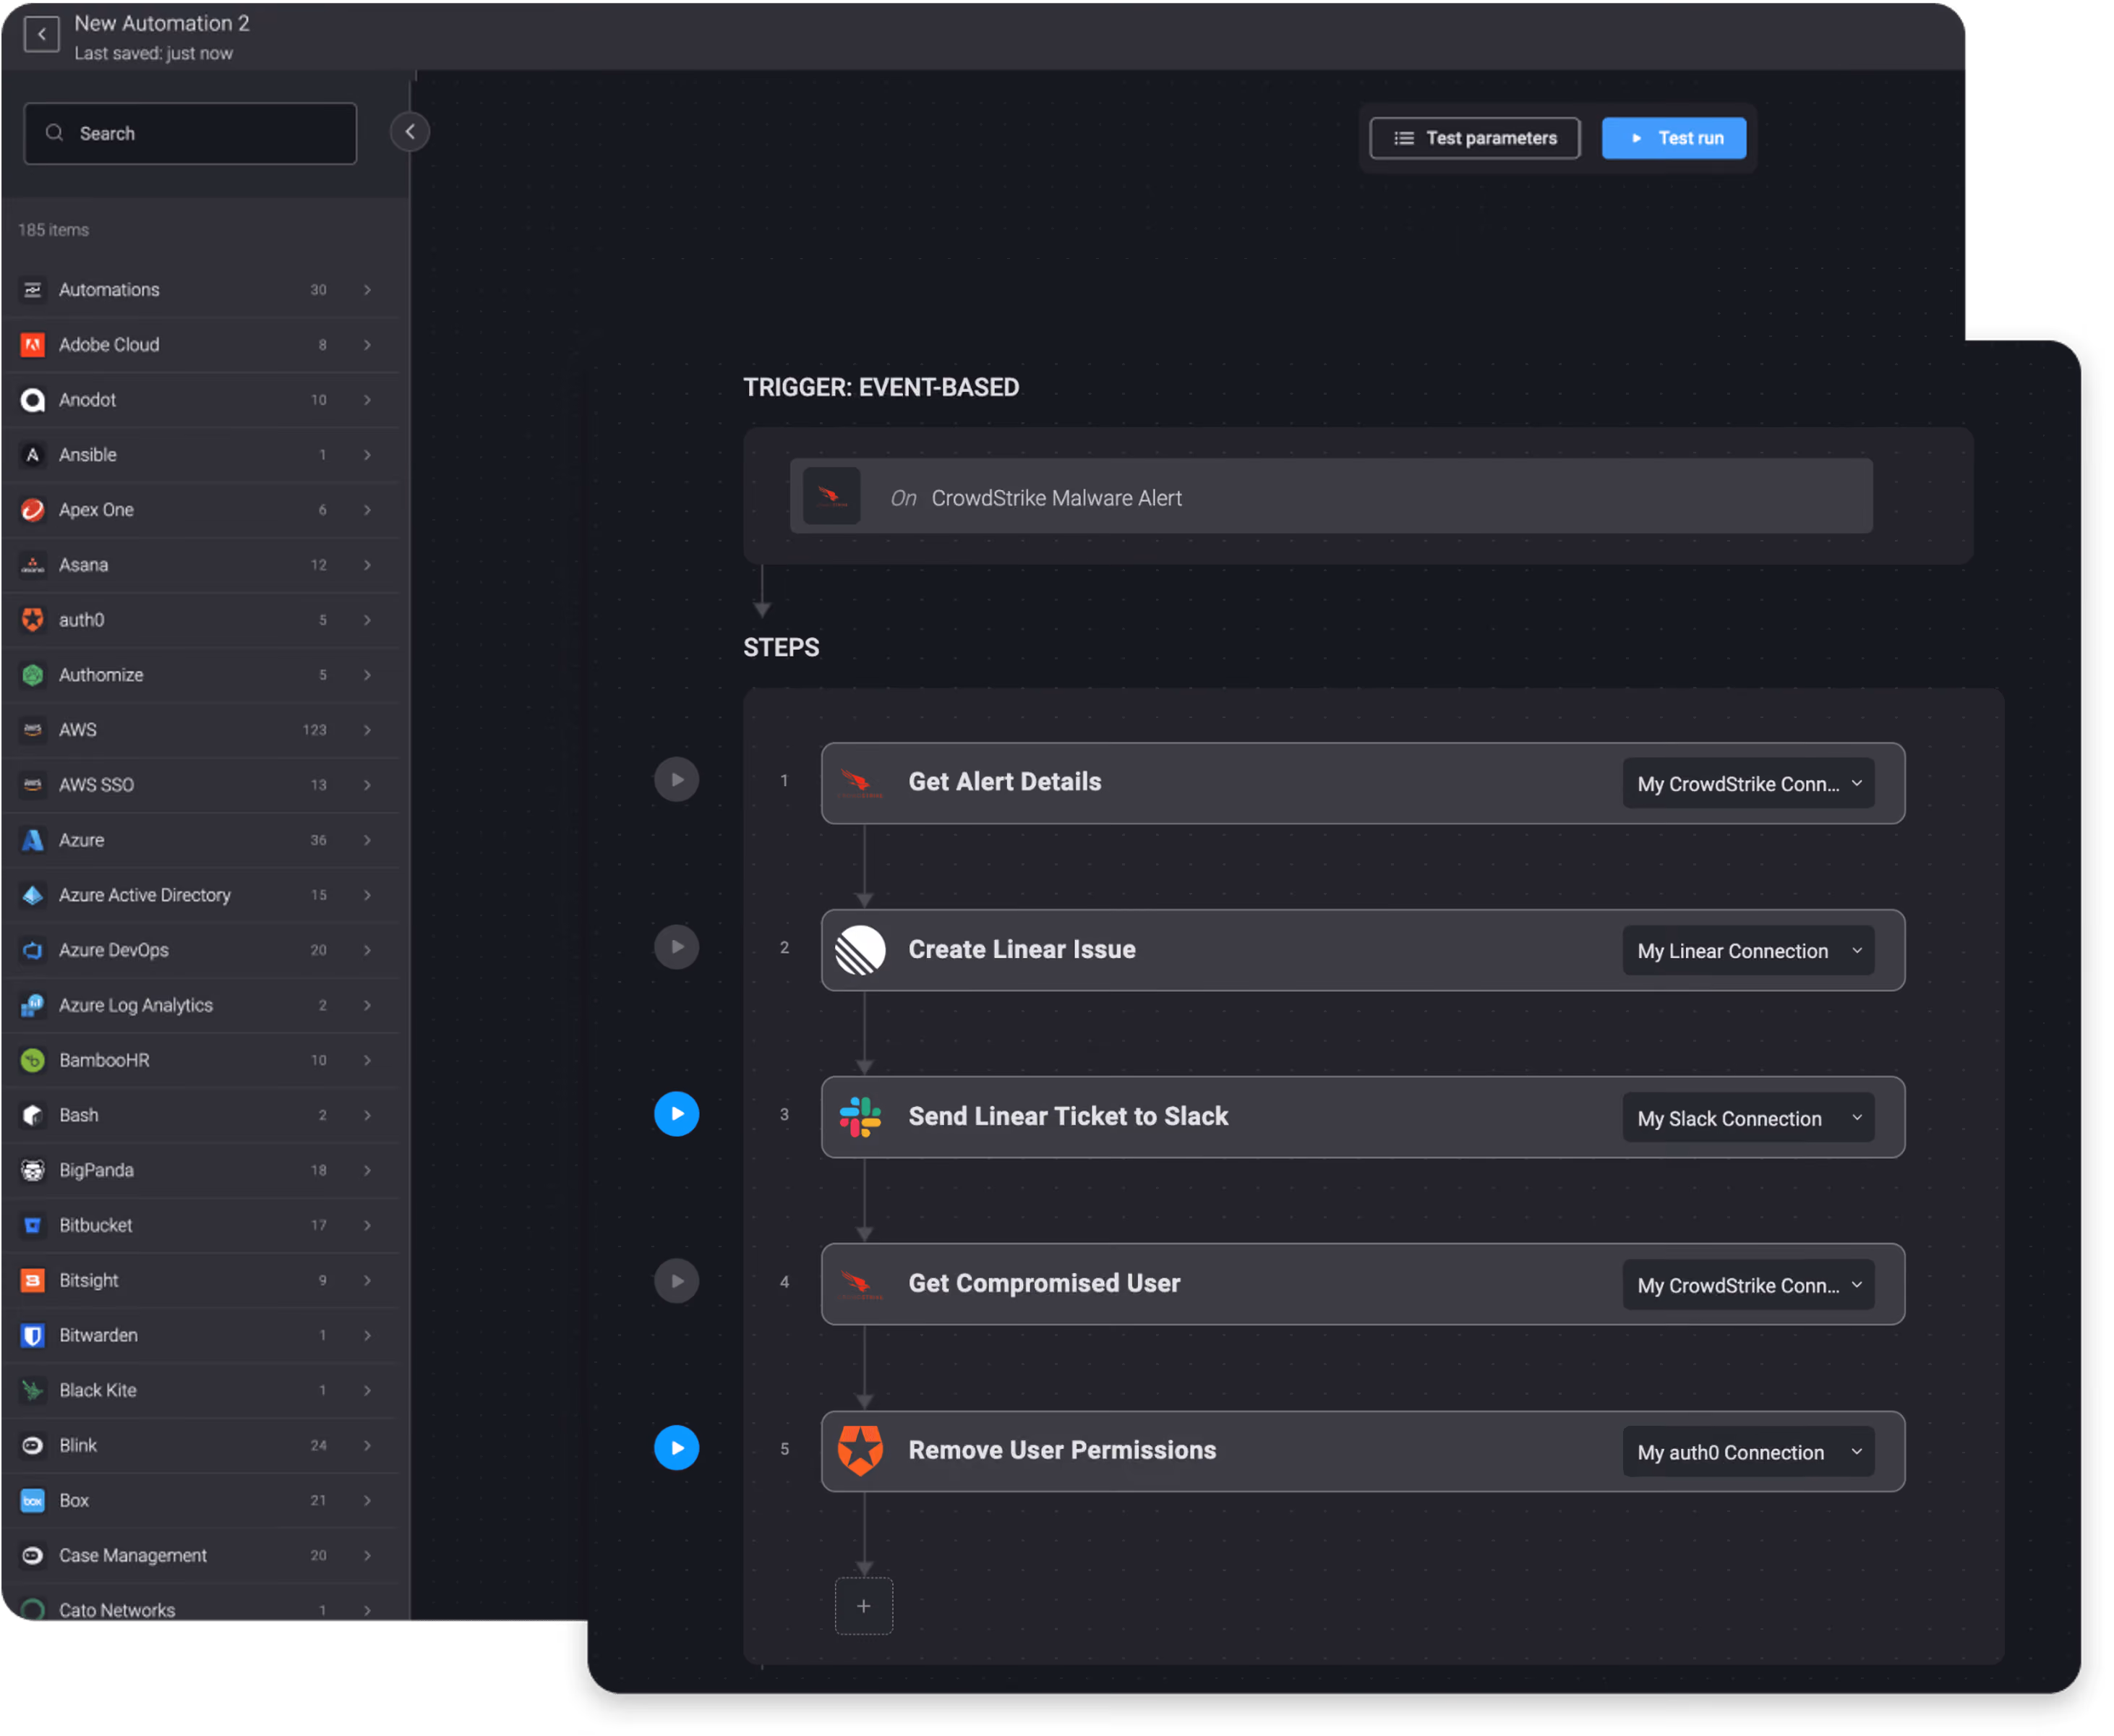Image resolution: width=2114 pixels, height=1736 pixels.
Task: Open the My Slack Connection dropdown
Action: click(1748, 1118)
